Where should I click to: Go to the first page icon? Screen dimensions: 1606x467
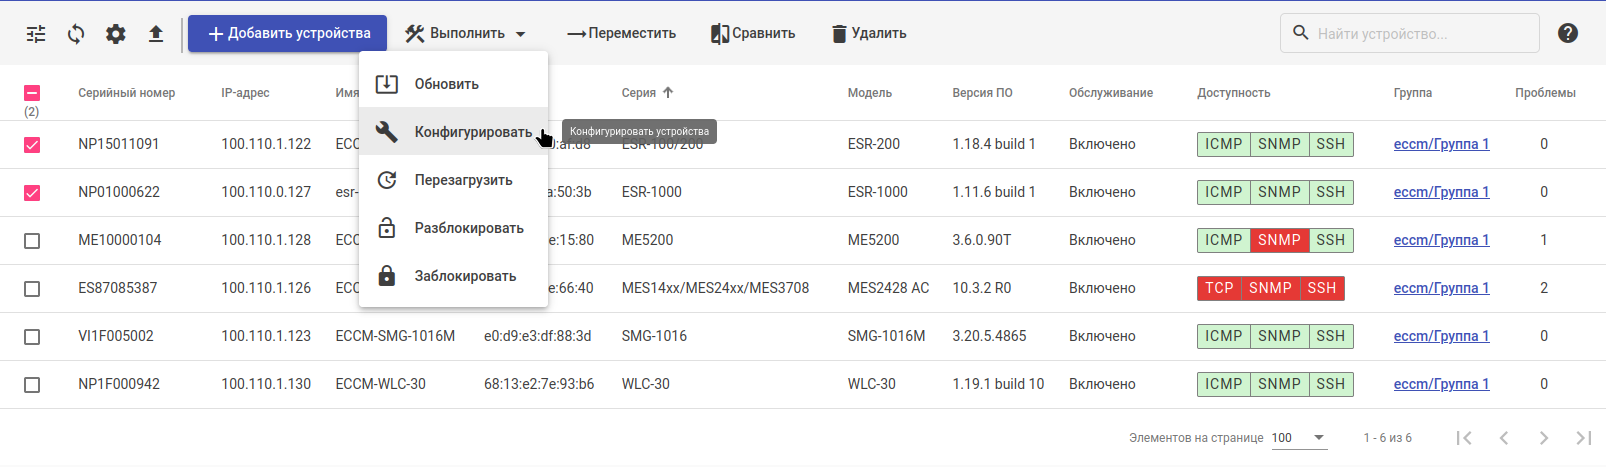tap(1464, 438)
